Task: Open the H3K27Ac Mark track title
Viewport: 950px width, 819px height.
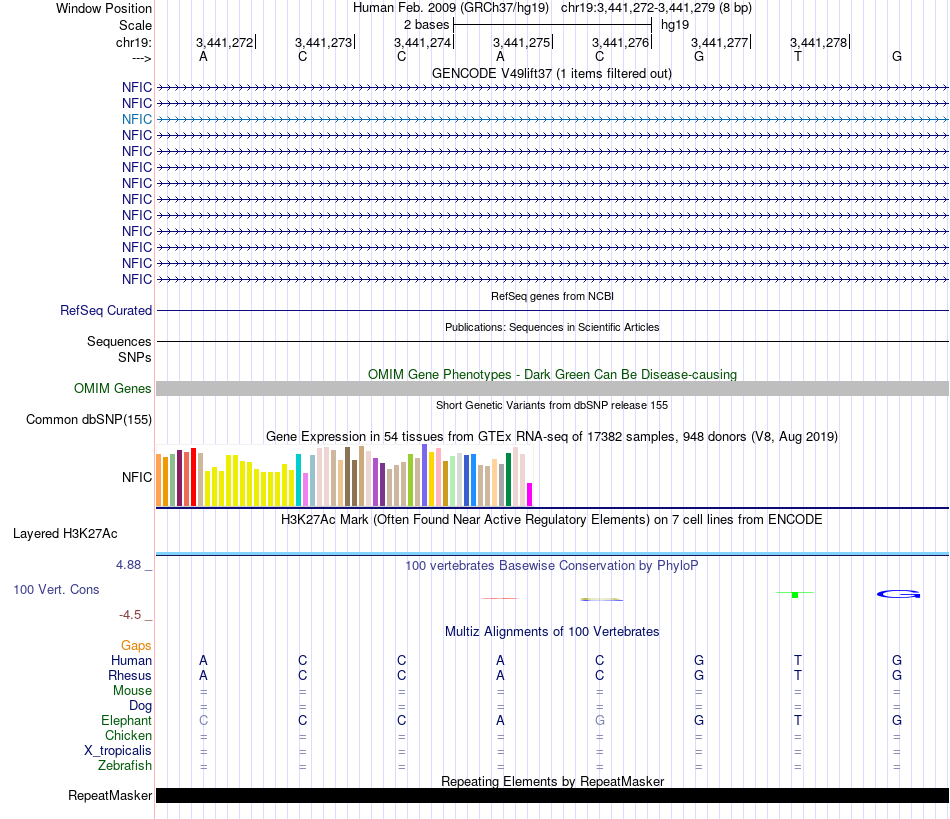Action: click(x=551, y=519)
